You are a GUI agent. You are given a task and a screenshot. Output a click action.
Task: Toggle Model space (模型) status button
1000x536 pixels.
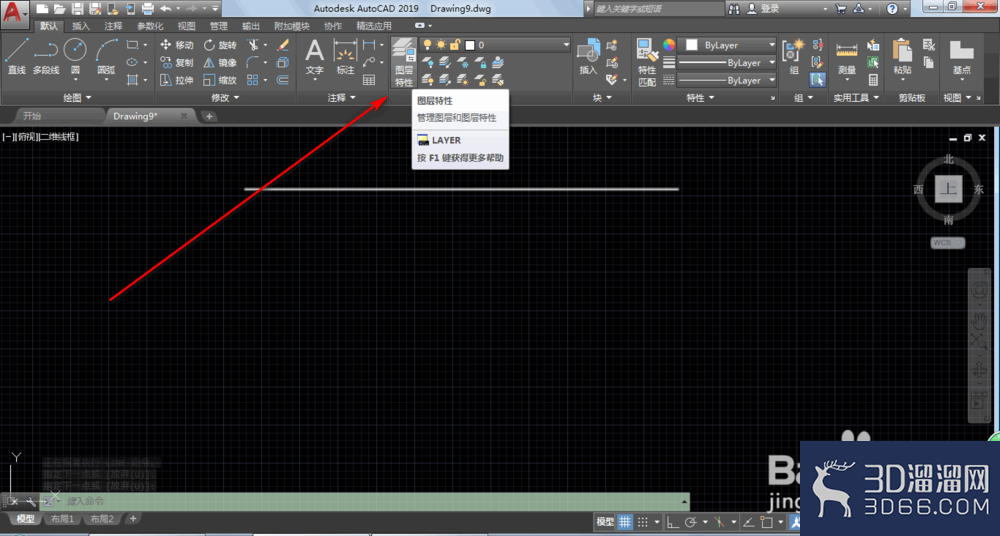pos(605,521)
